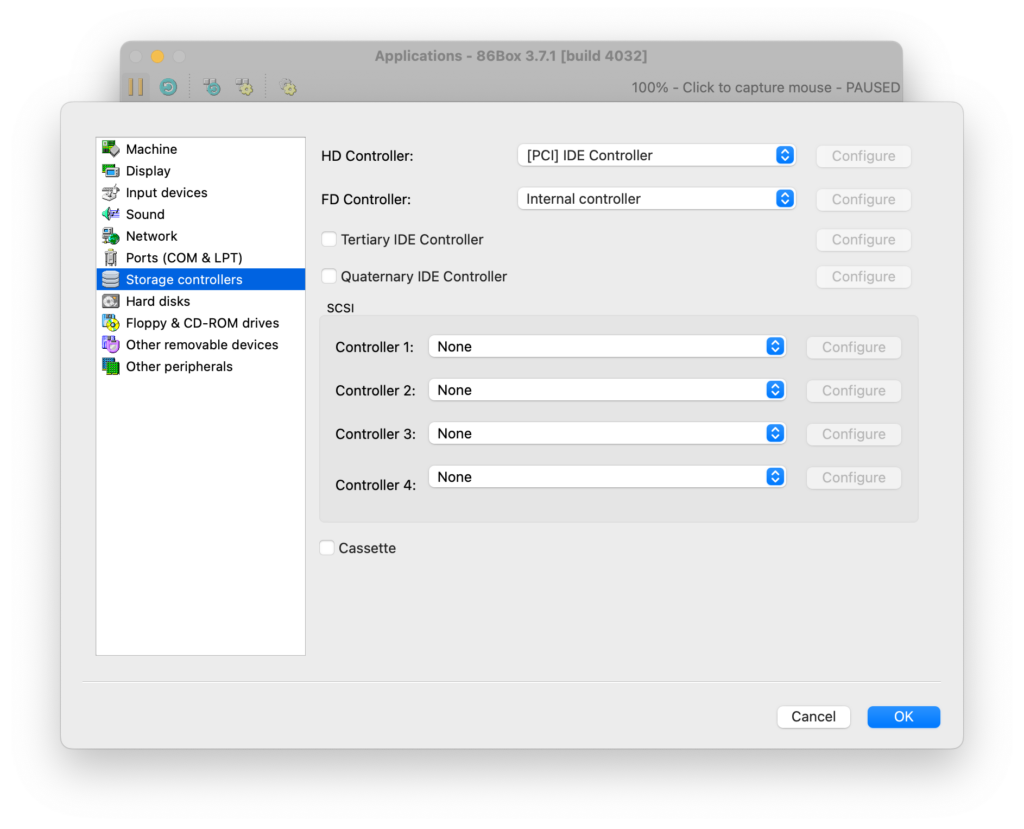This screenshot has width=1024, height=829.
Task: Enable the Tertiary IDE Controller checkbox
Action: coord(328,240)
